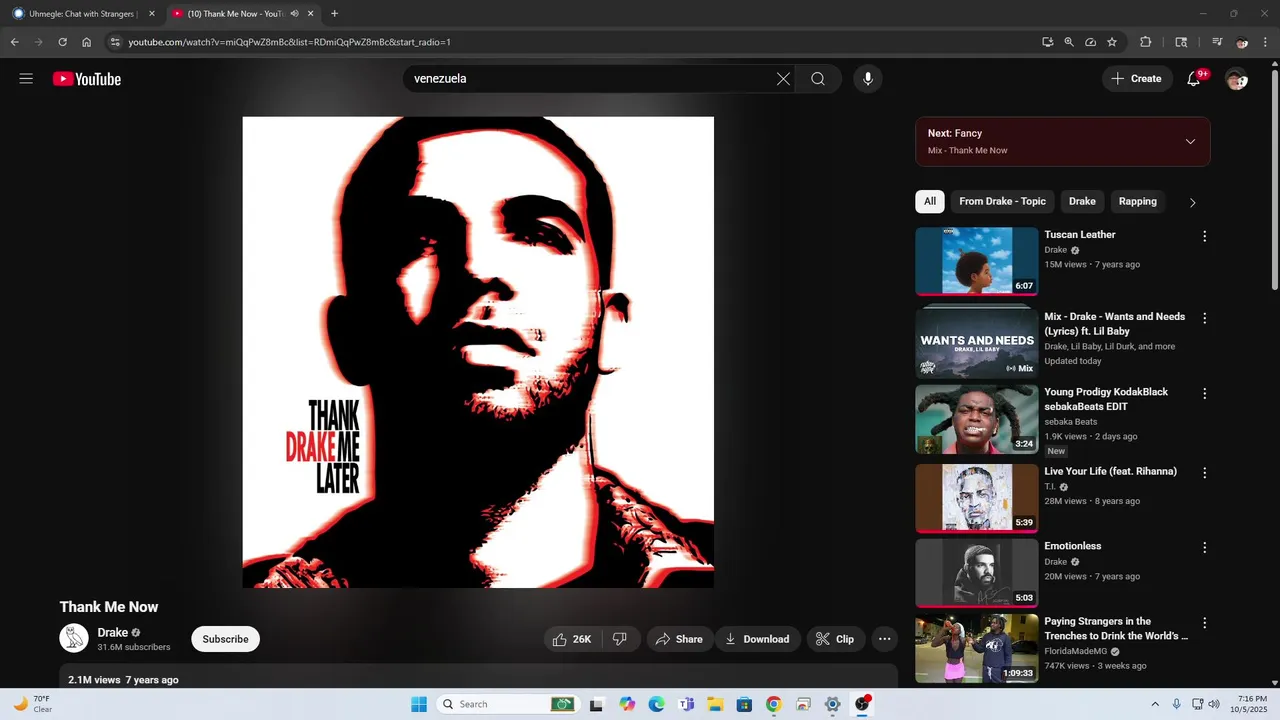
Task: Go to the YouTube home logo
Action: 87,79
